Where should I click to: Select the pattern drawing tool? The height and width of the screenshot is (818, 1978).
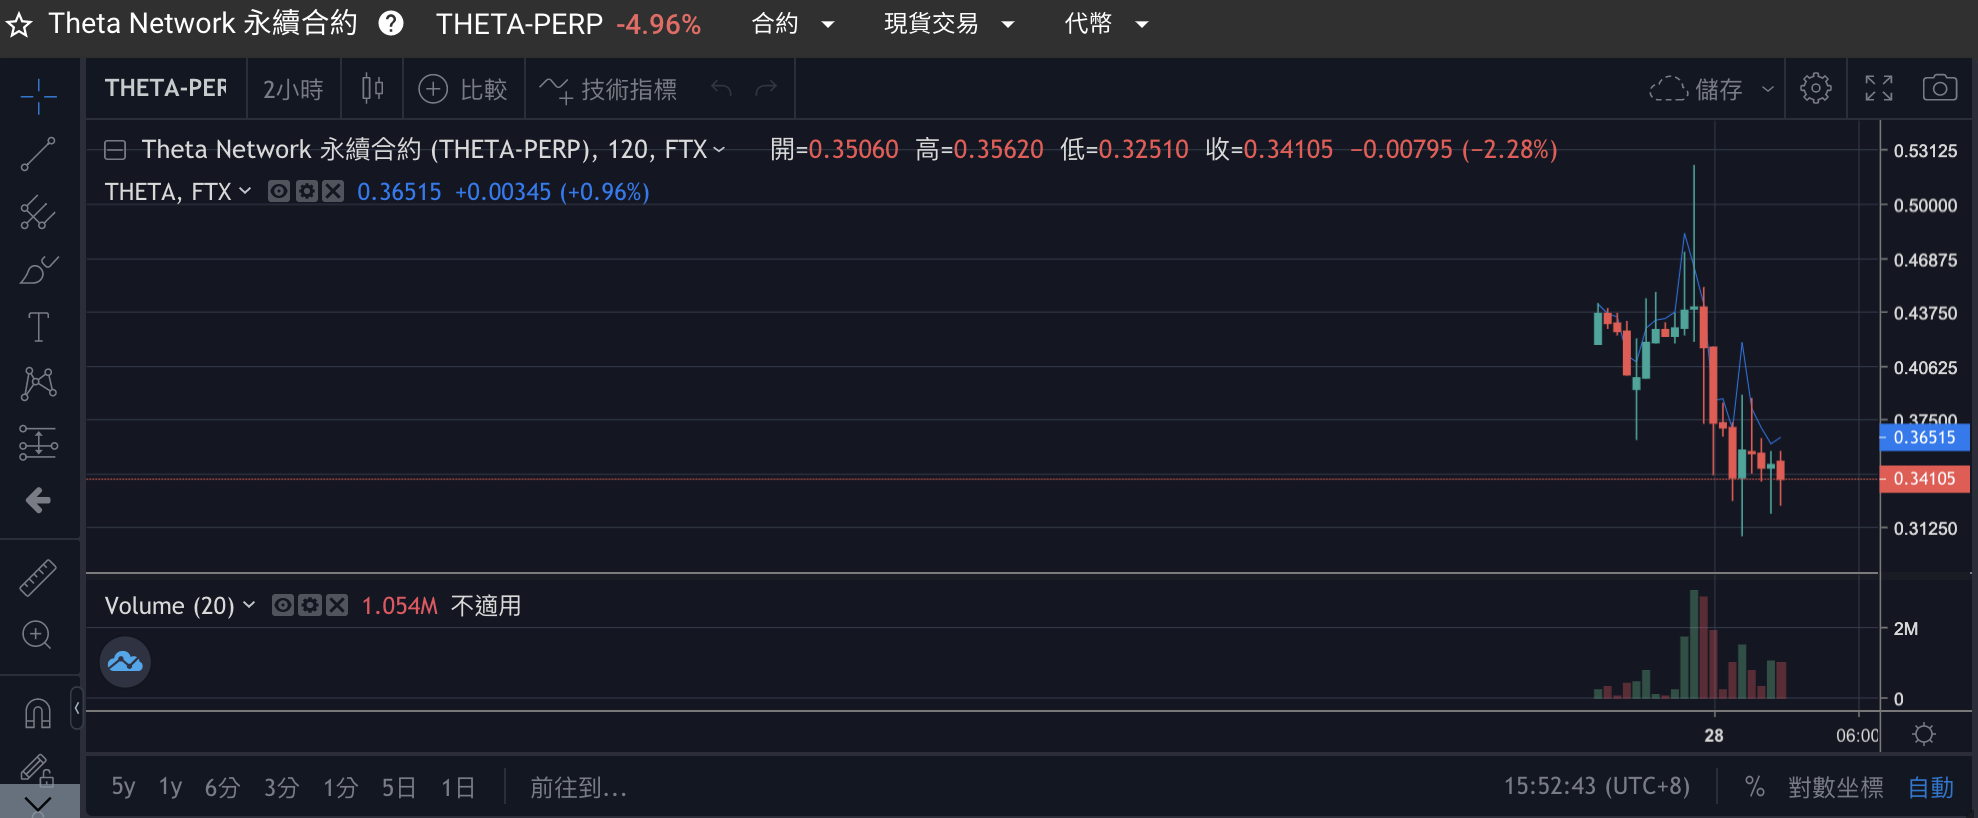[38, 384]
